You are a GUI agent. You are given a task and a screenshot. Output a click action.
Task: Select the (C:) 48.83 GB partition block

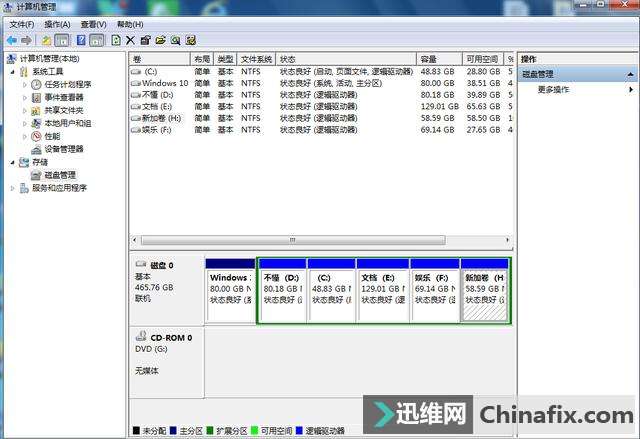[331, 290]
